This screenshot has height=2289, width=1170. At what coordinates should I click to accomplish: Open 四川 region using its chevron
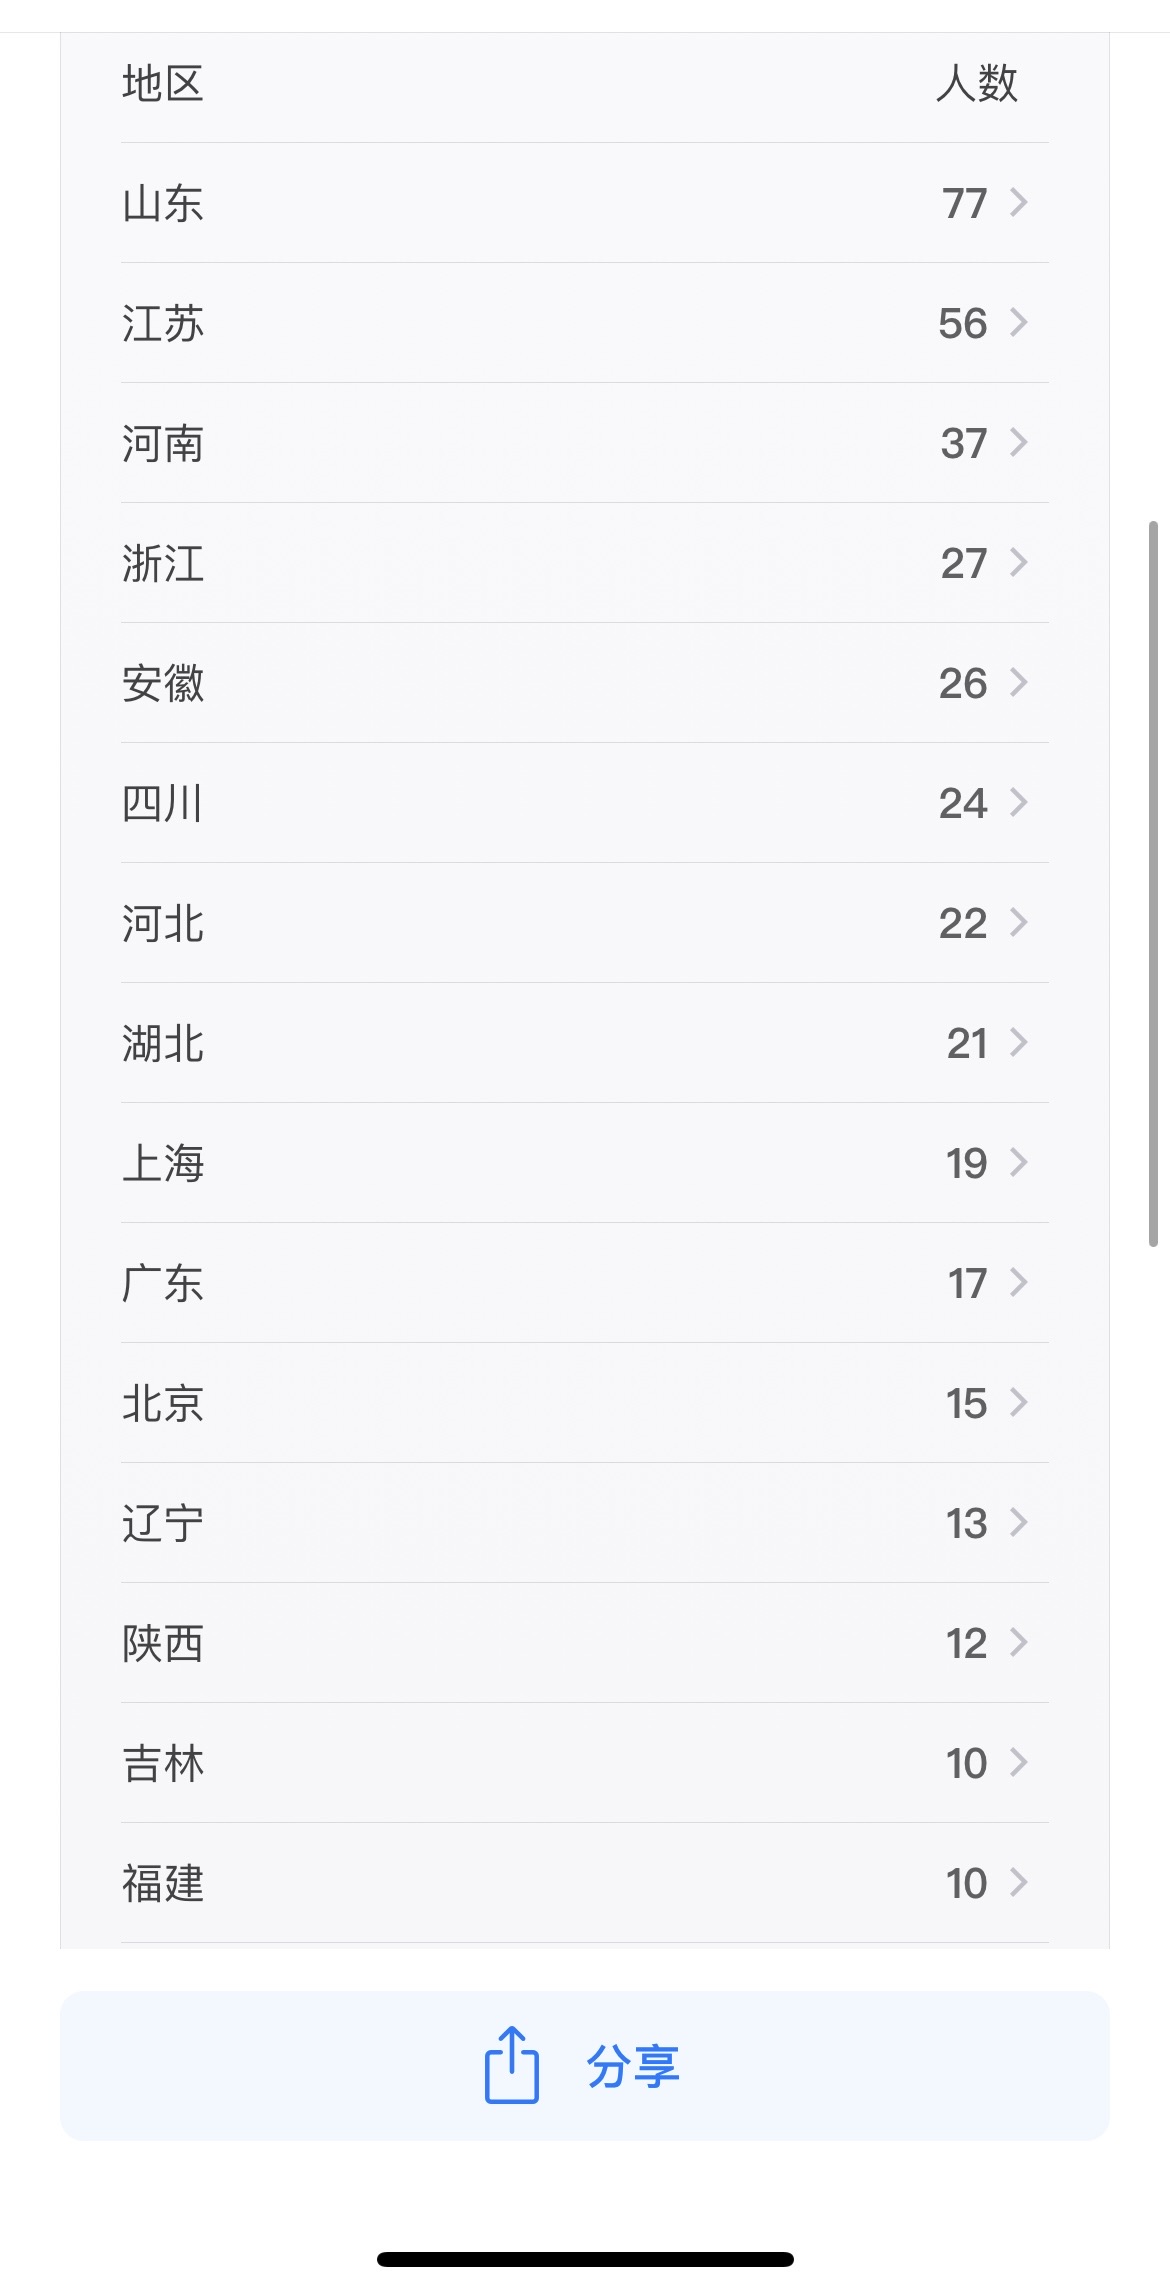coord(1018,803)
